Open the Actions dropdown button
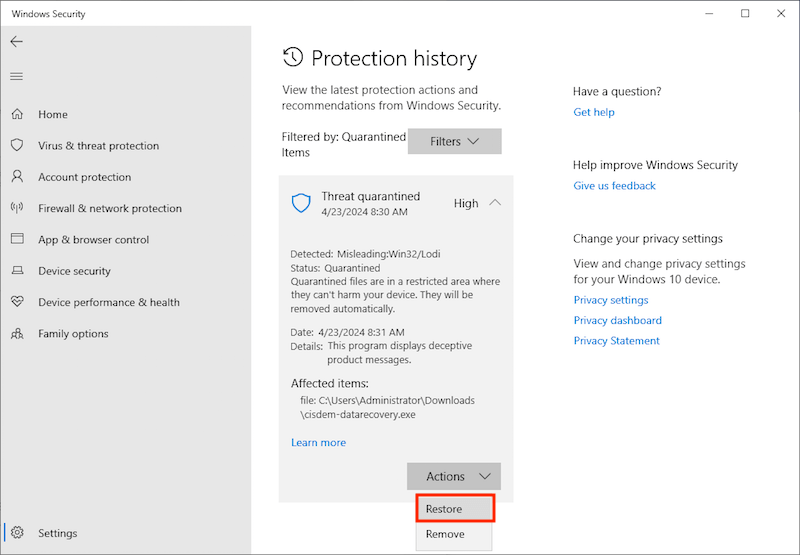This screenshot has width=800, height=555. pyautogui.click(x=454, y=476)
